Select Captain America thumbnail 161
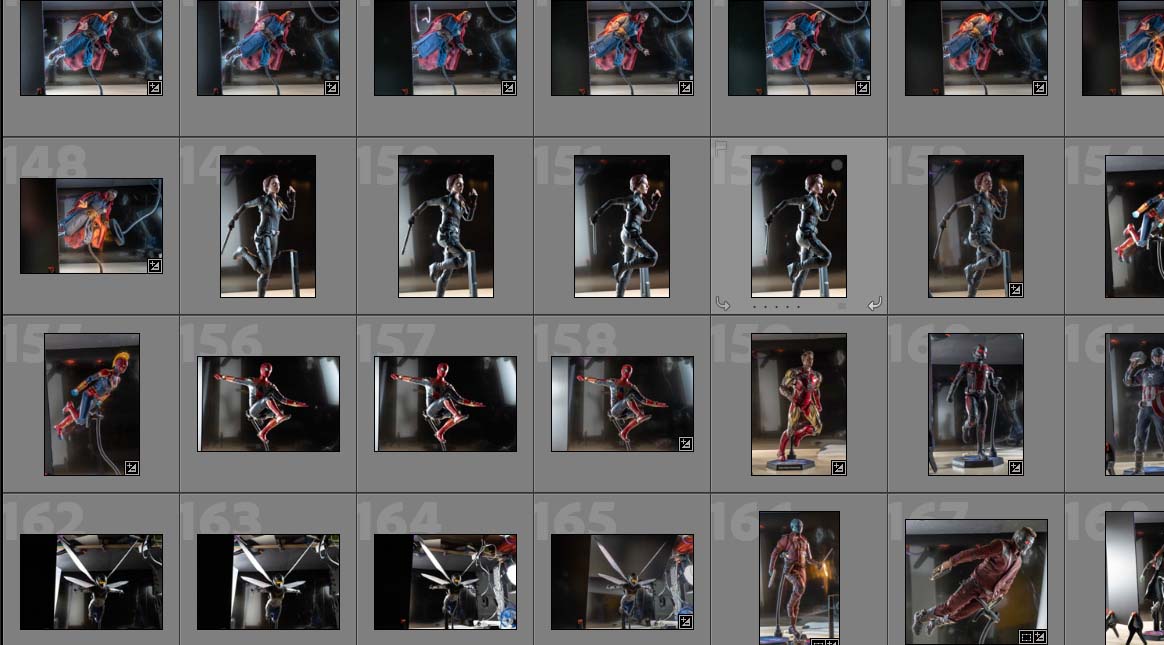The height and width of the screenshot is (645, 1164). click(1134, 404)
